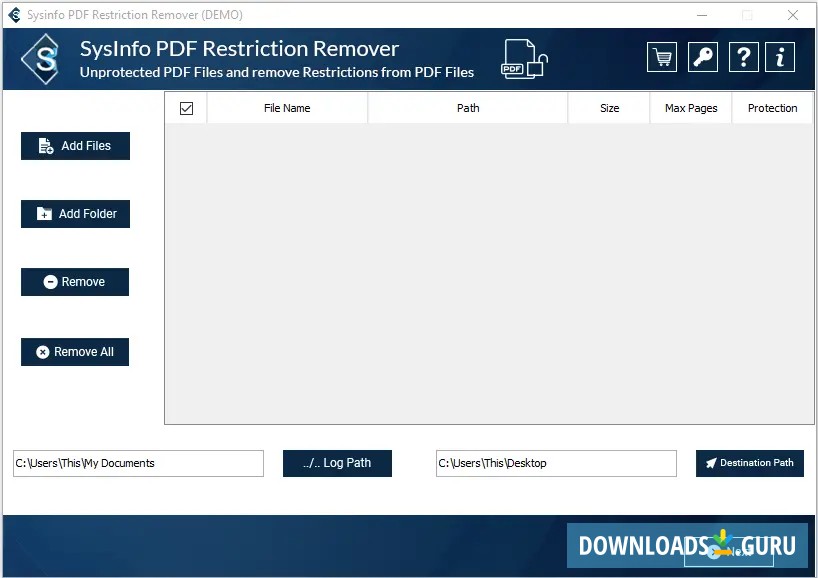Close the Sysinfo PDF Restriction Remover window
Screen dimensions: 818x578
click(793, 15)
